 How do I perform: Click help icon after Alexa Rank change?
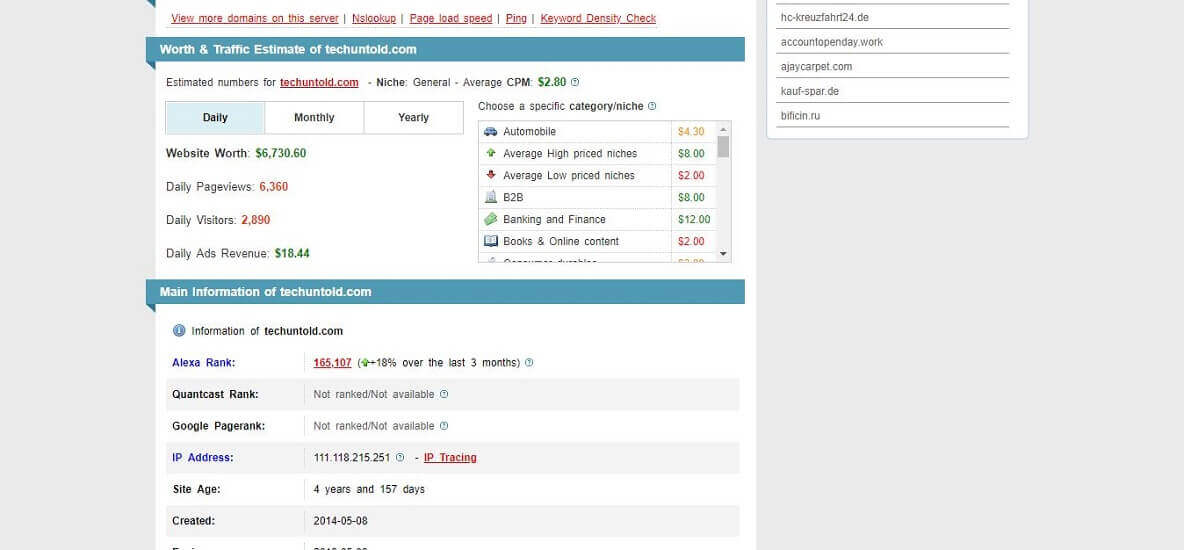pos(529,363)
